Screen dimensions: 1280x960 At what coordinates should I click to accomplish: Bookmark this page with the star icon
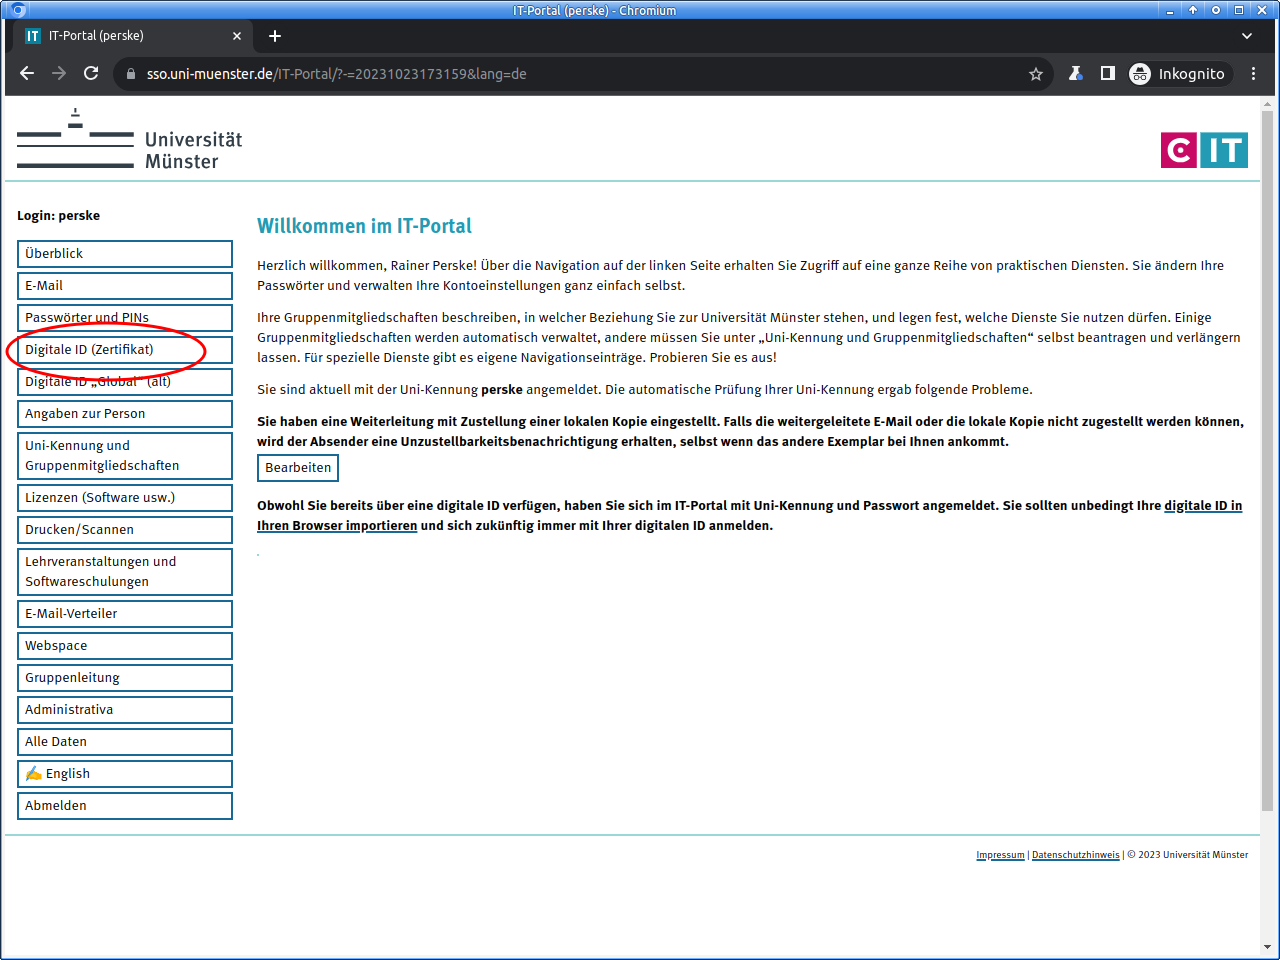pyautogui.click(x=1036, y=74)
